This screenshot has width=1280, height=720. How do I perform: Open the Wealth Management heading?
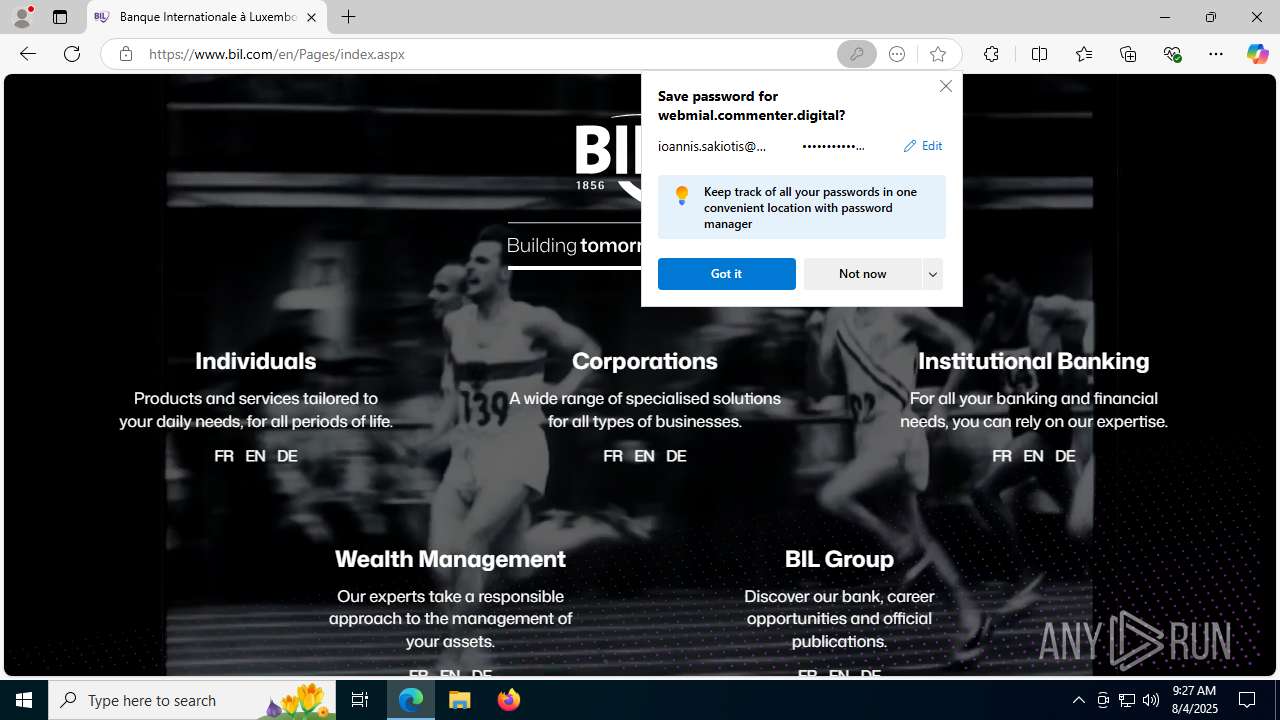pos(450,559)
